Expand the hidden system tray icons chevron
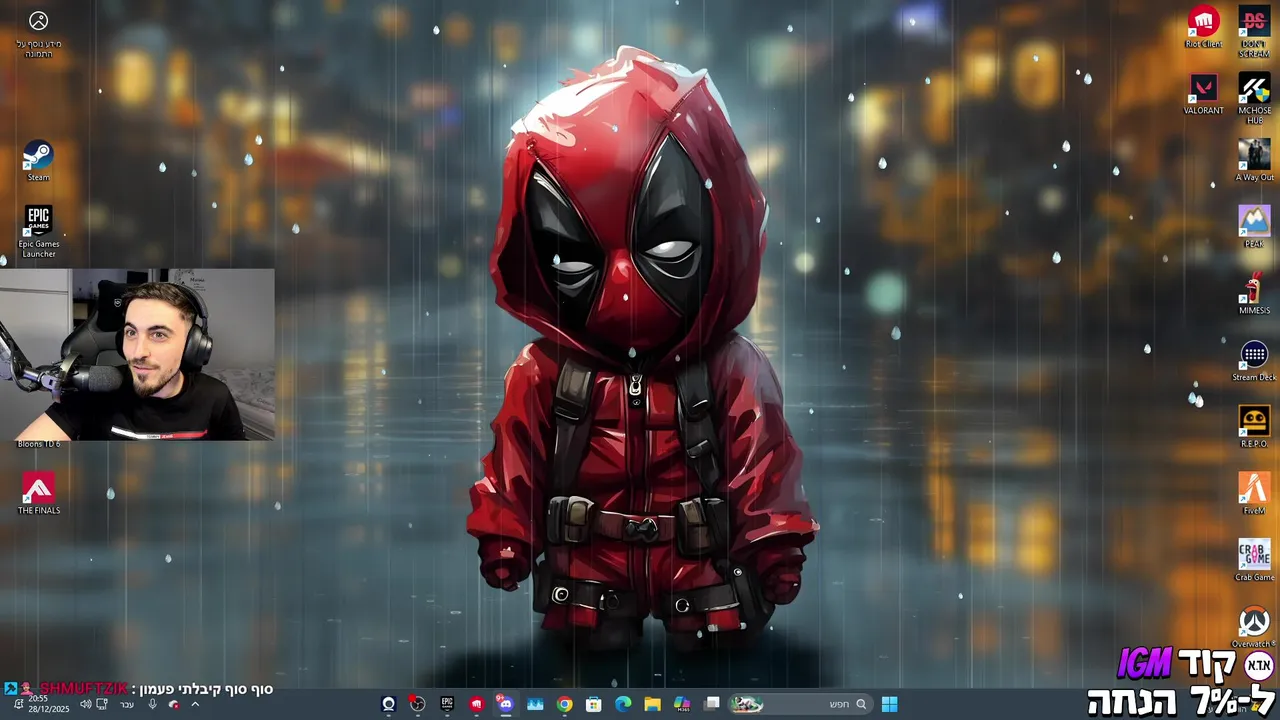 pyautogui.click(x=195, y=704)
